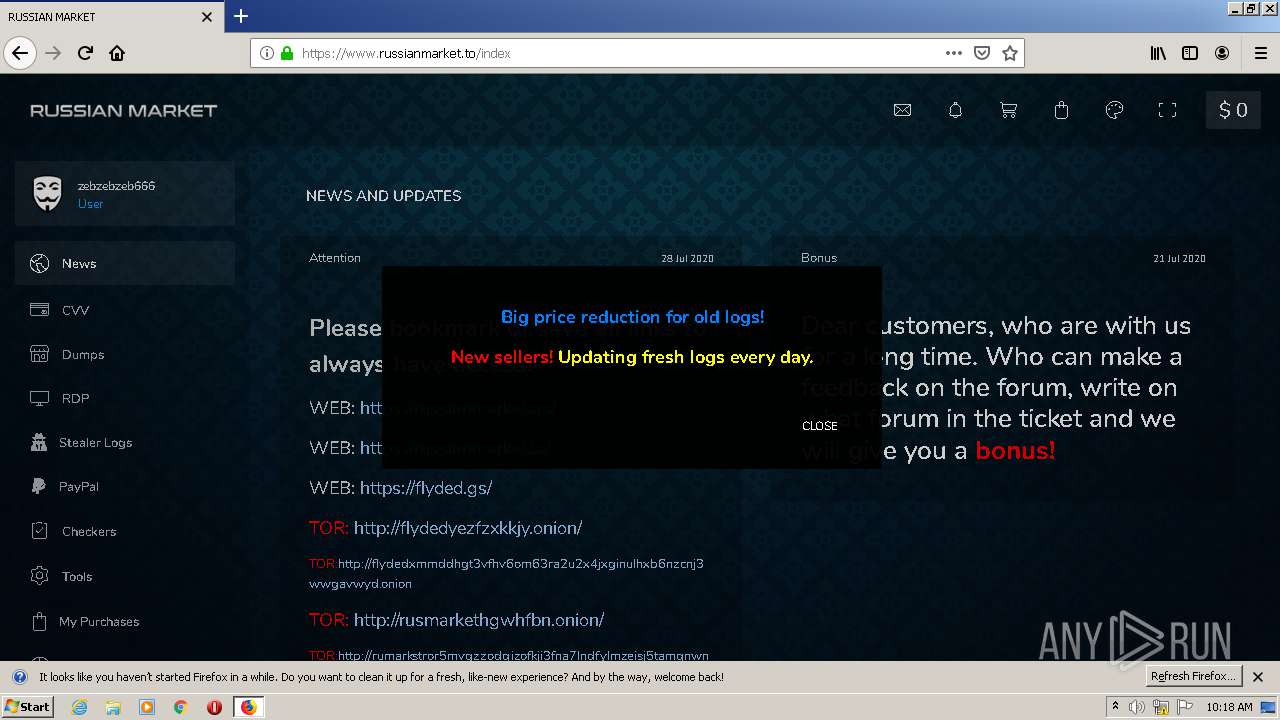Reload the current page

pyautogui.click(x=85, y=53)
